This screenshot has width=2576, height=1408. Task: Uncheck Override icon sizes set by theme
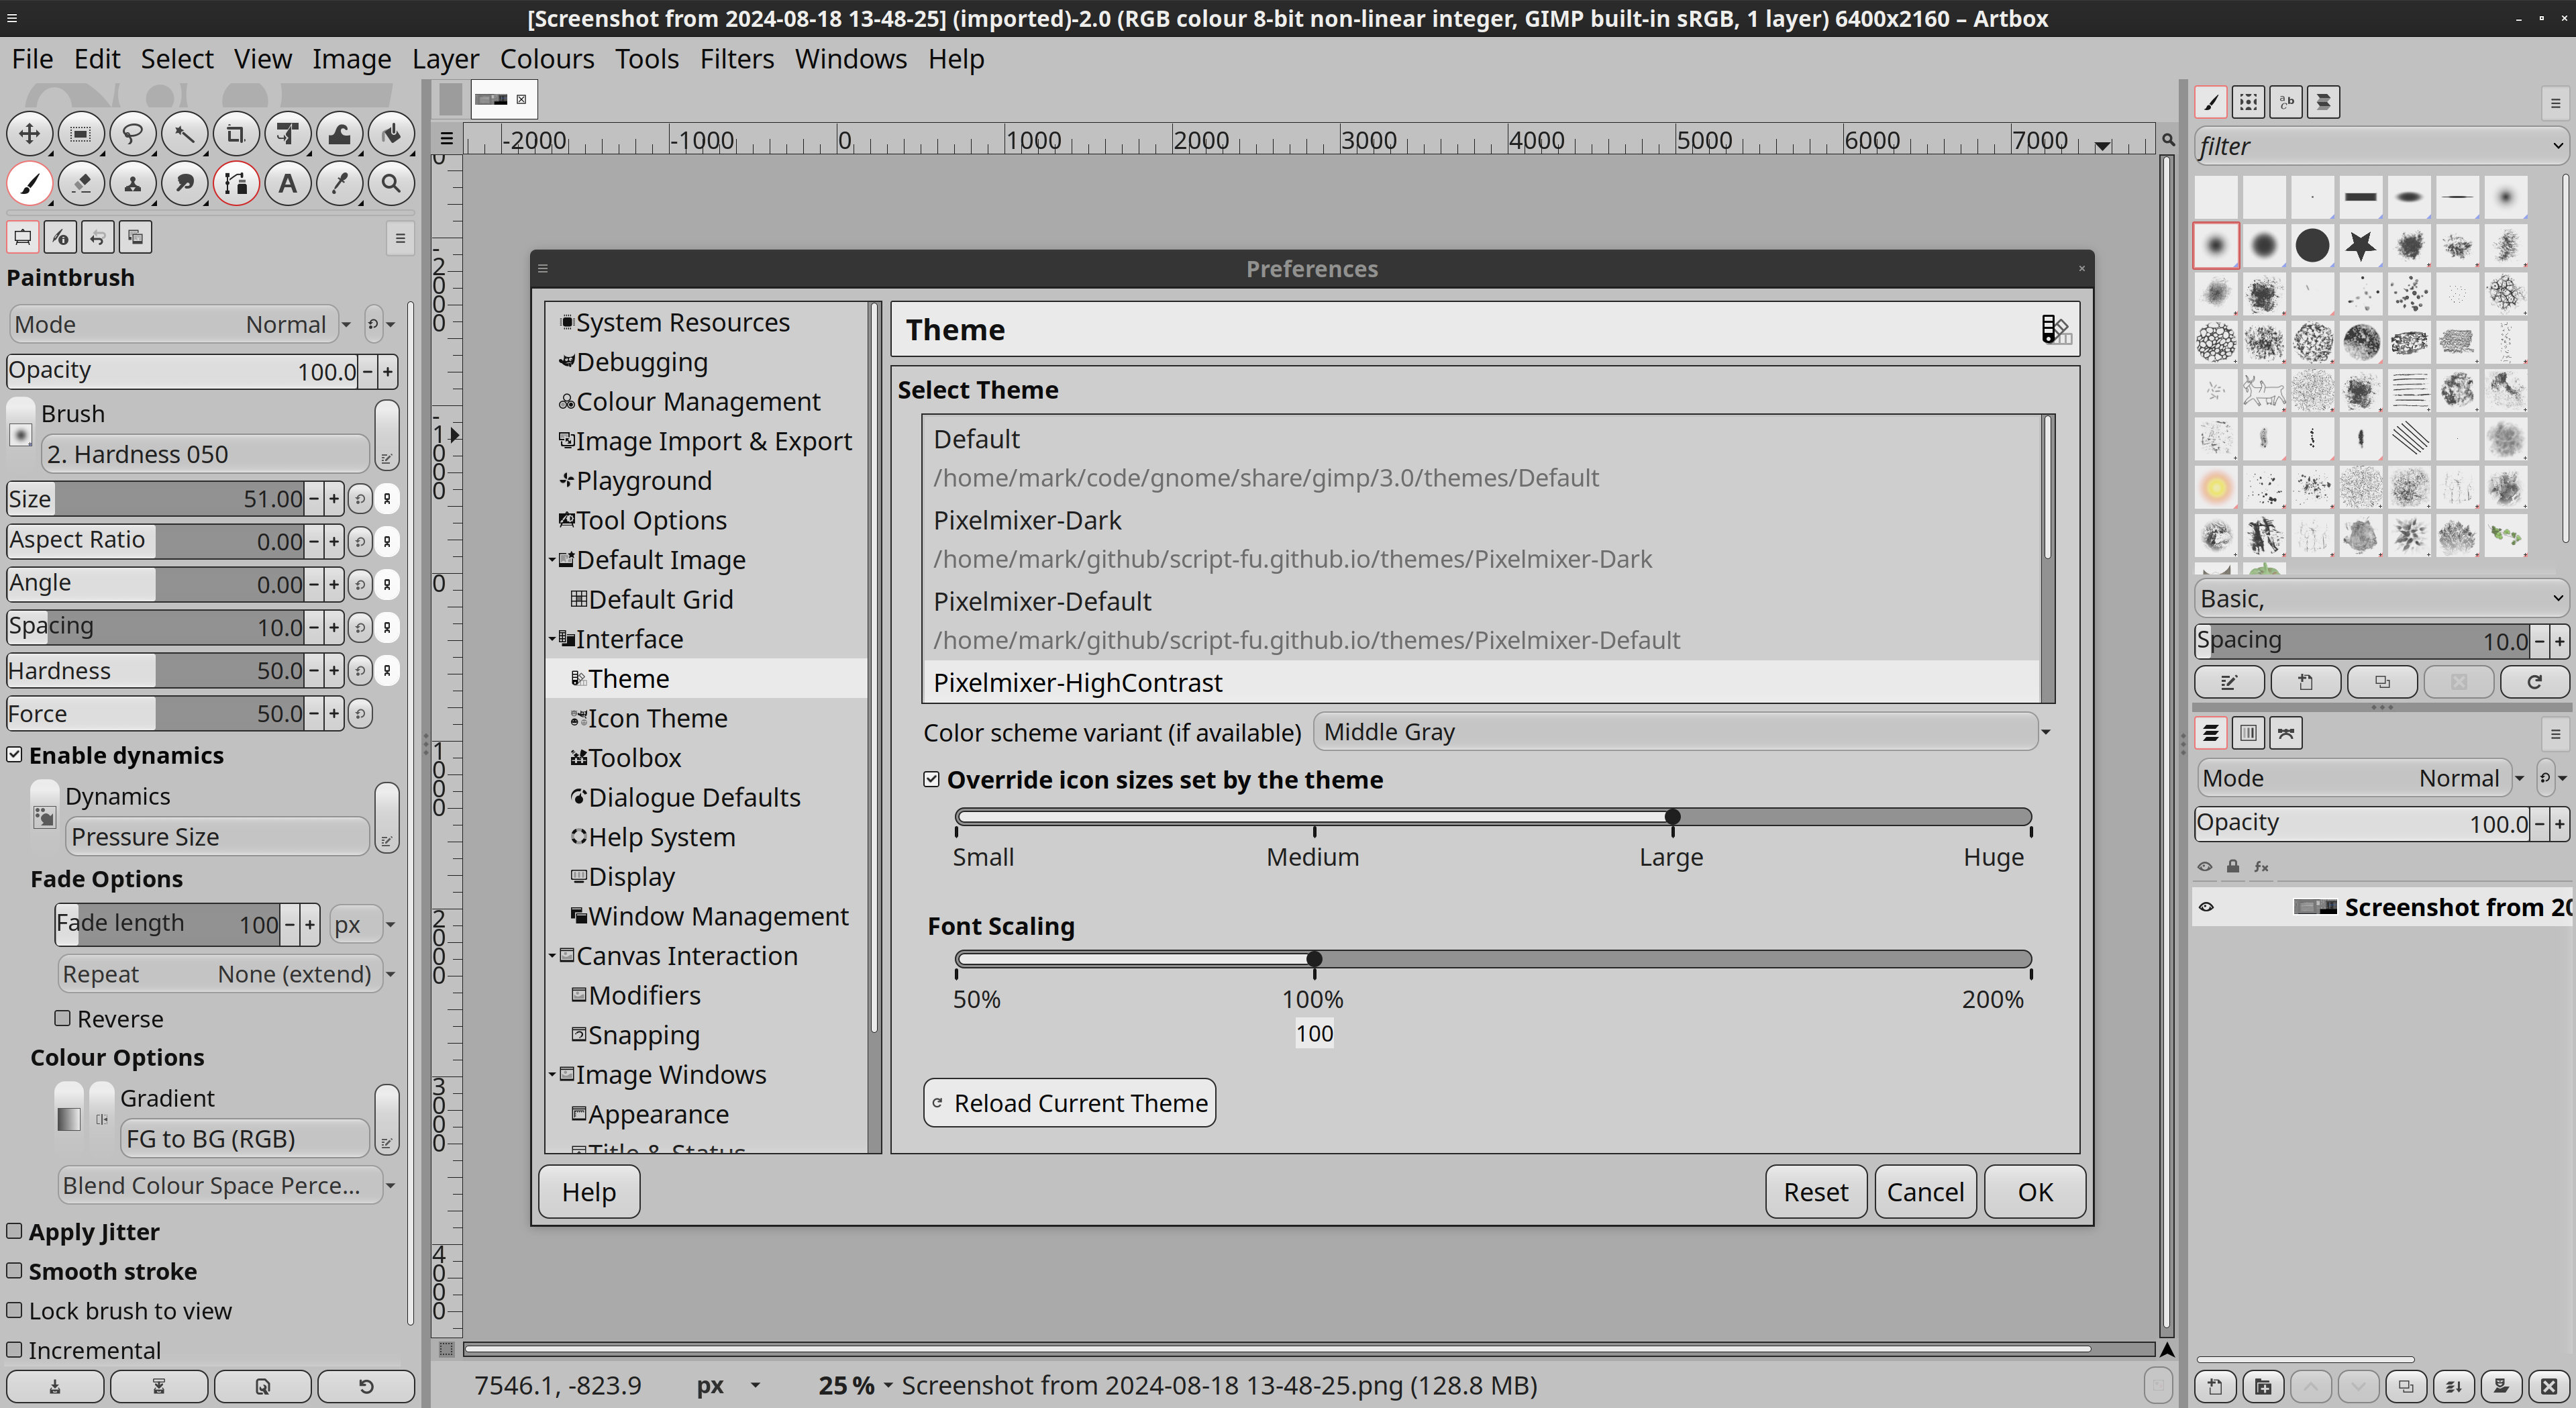(x=931, y=779)
